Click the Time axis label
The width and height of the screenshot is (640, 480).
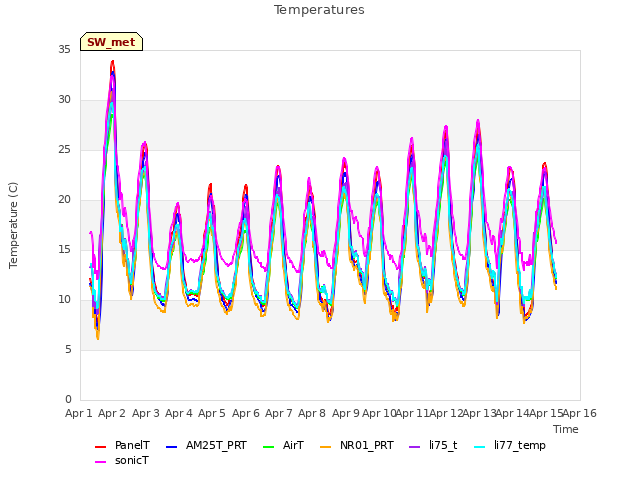click(x=566, y=429)
